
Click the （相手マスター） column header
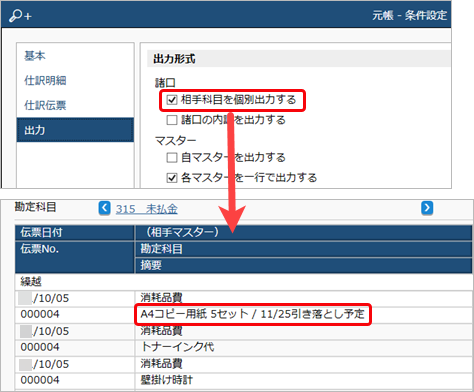click(304, 232)
